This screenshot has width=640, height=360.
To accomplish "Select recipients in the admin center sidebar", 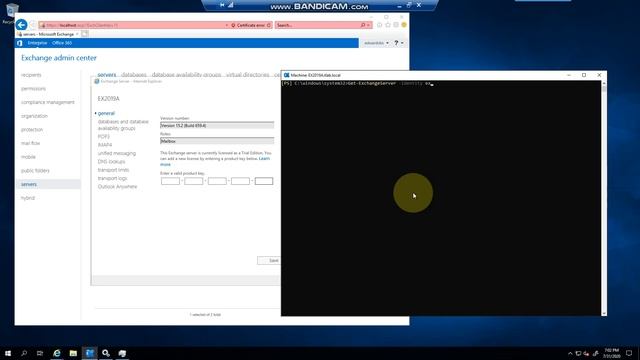I will coord(31,75).
